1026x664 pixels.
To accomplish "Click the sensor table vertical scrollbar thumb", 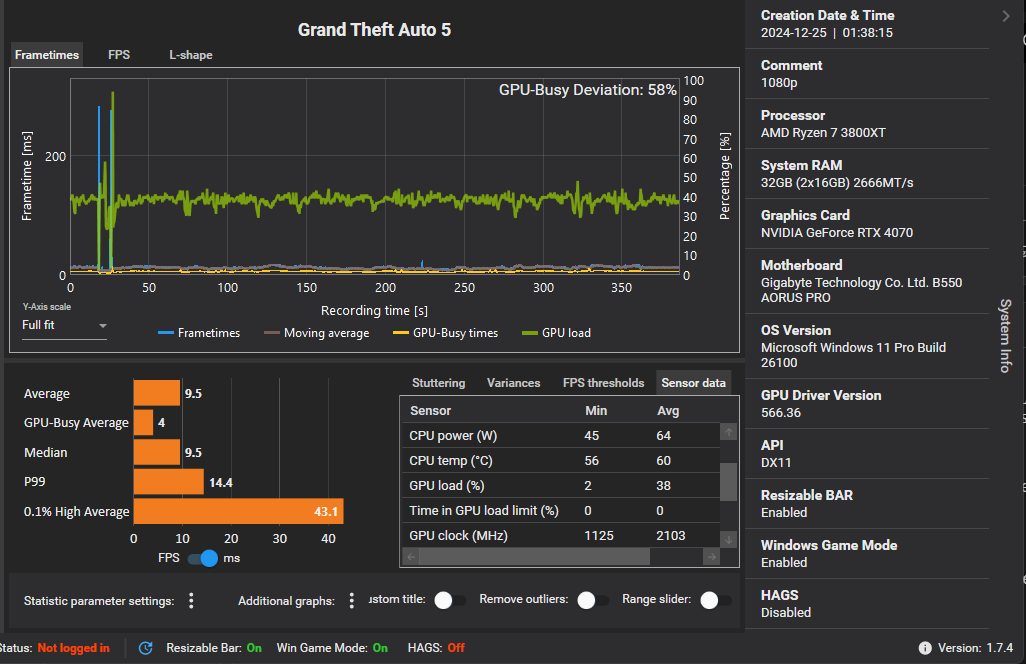I will coord(728,482).
